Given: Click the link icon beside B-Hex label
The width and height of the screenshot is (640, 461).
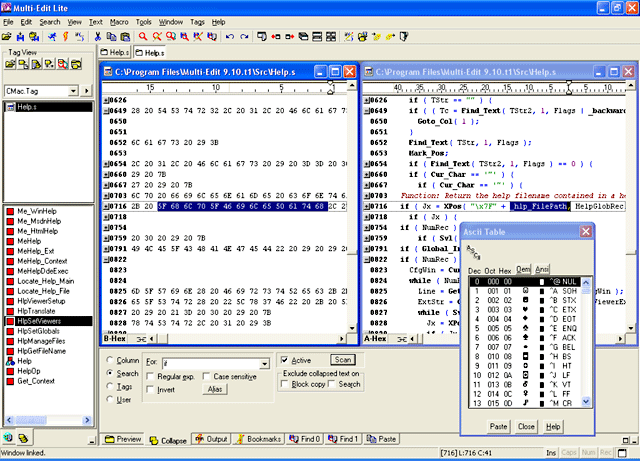Looking at the screenshot, I should (x=141, y=339).
